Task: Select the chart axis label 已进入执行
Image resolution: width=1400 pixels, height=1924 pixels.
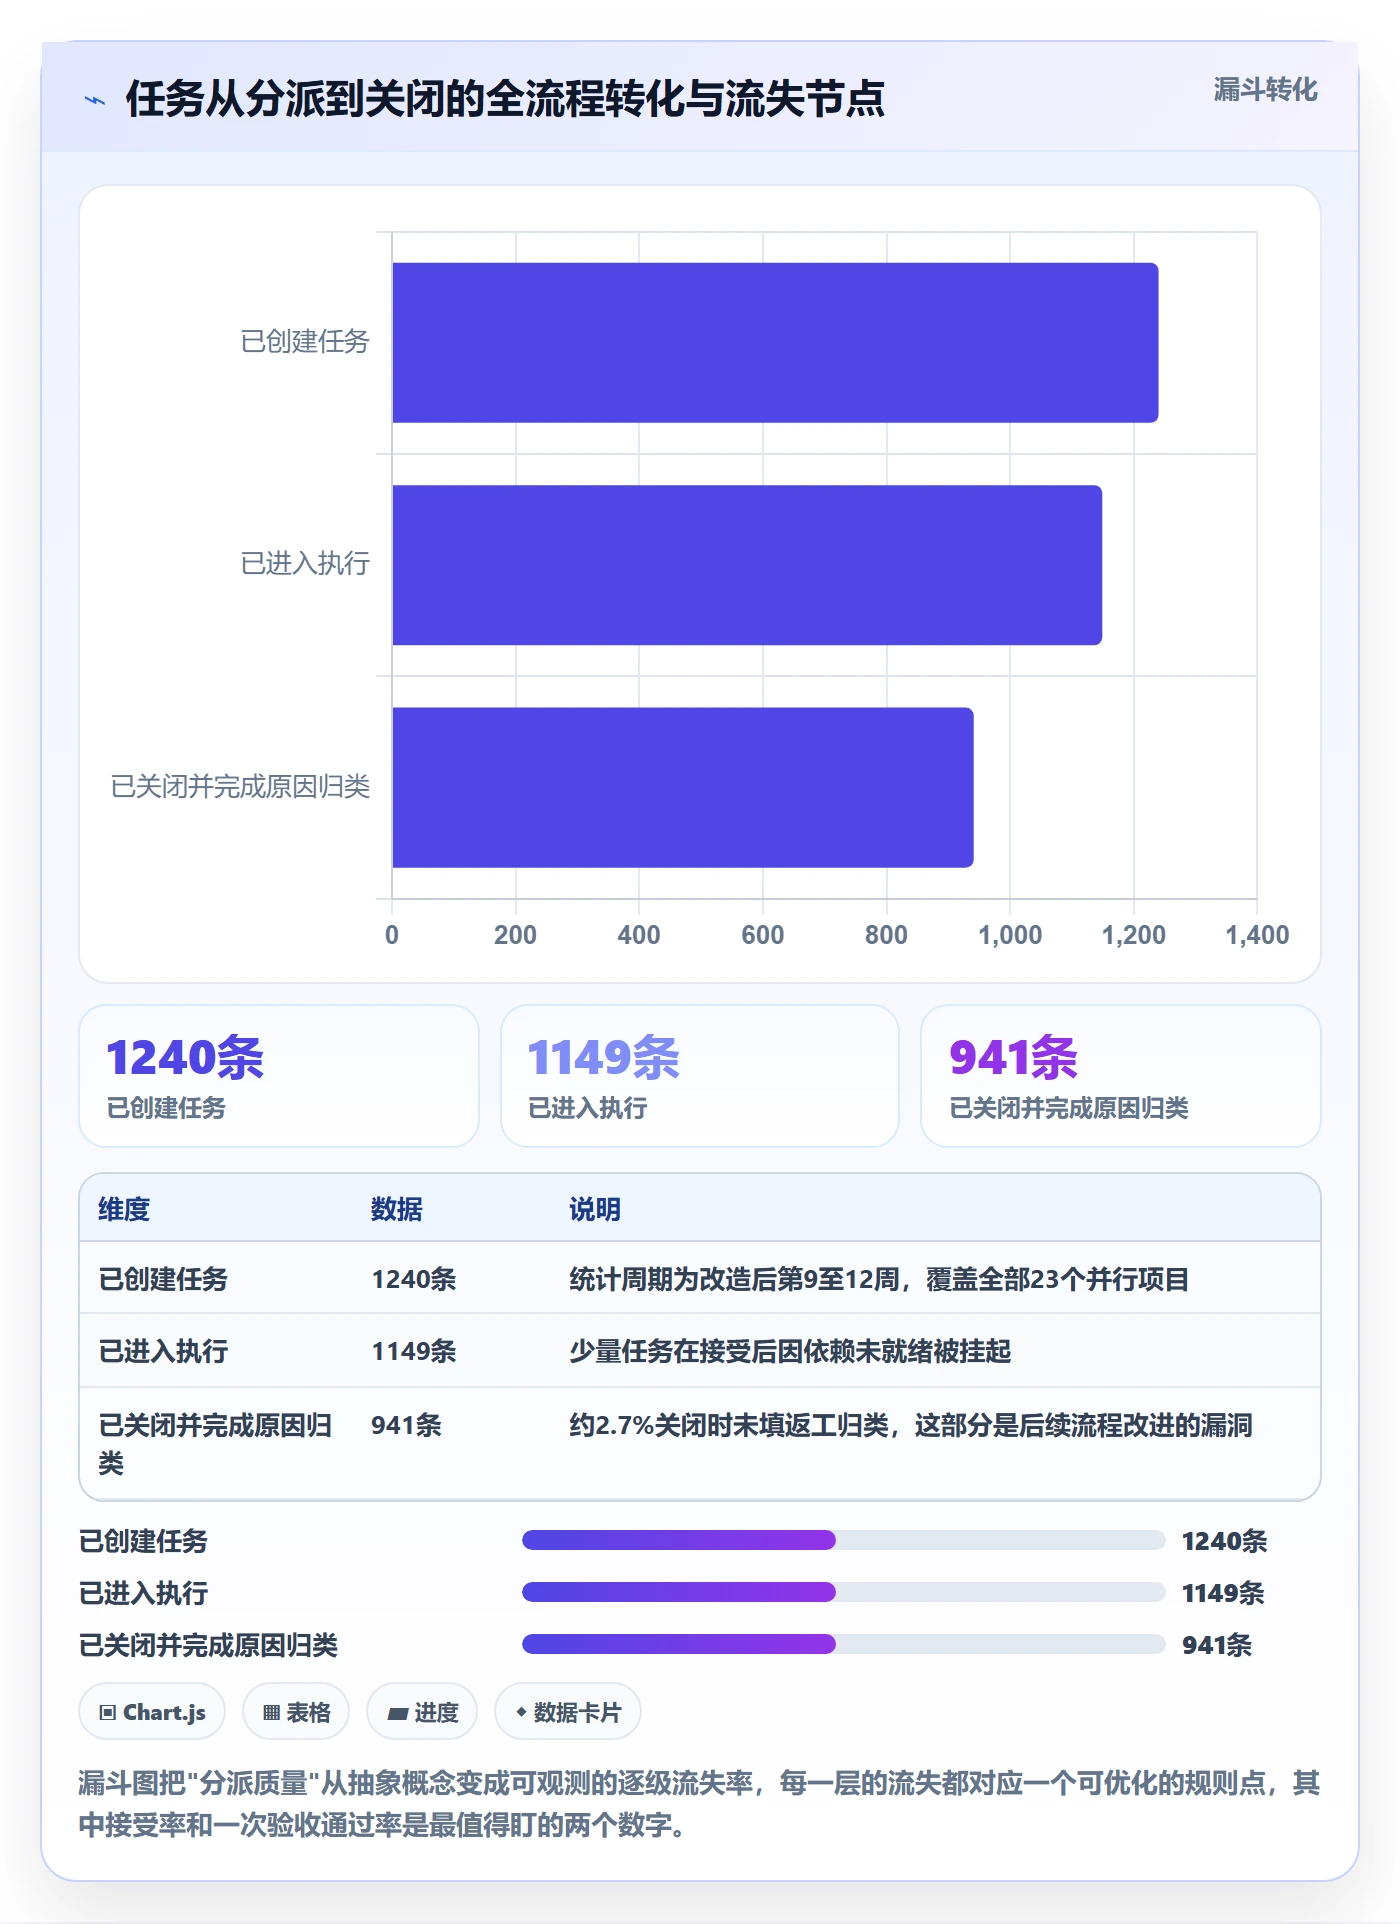Action: click(x=305, y=564)
